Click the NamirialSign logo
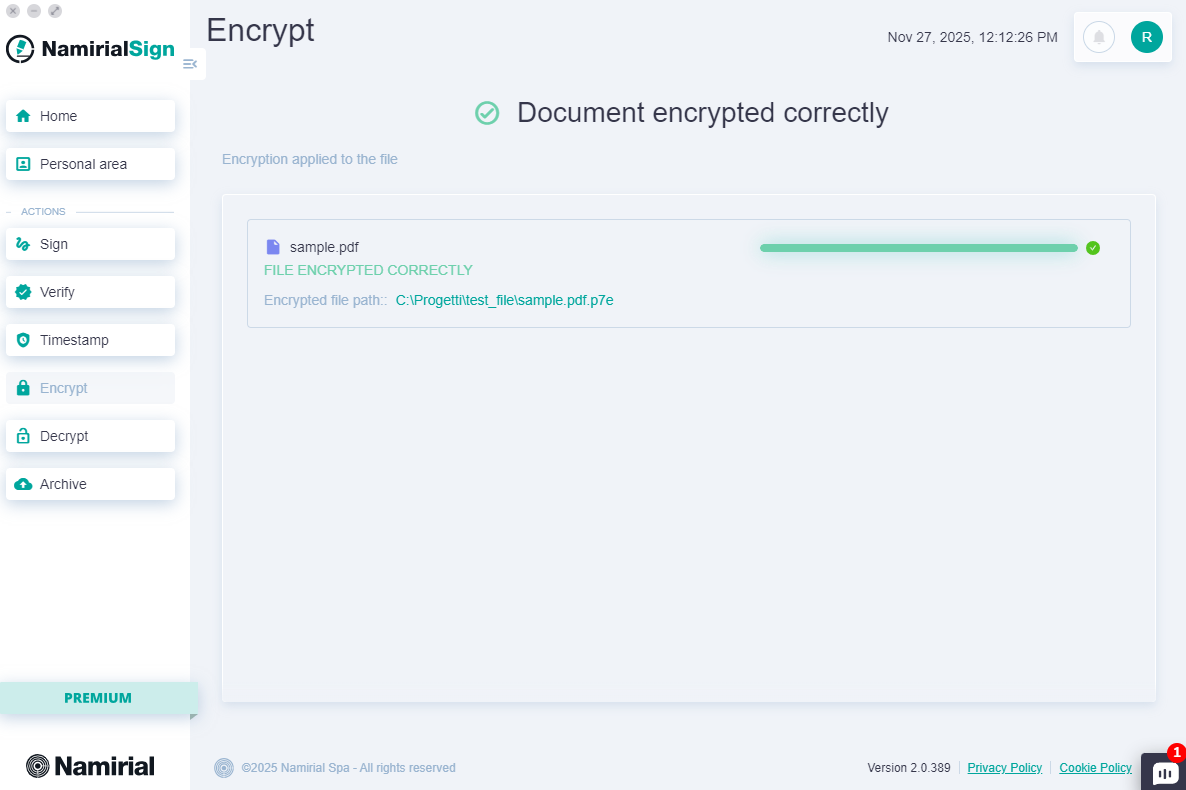 tap(90, 48)
